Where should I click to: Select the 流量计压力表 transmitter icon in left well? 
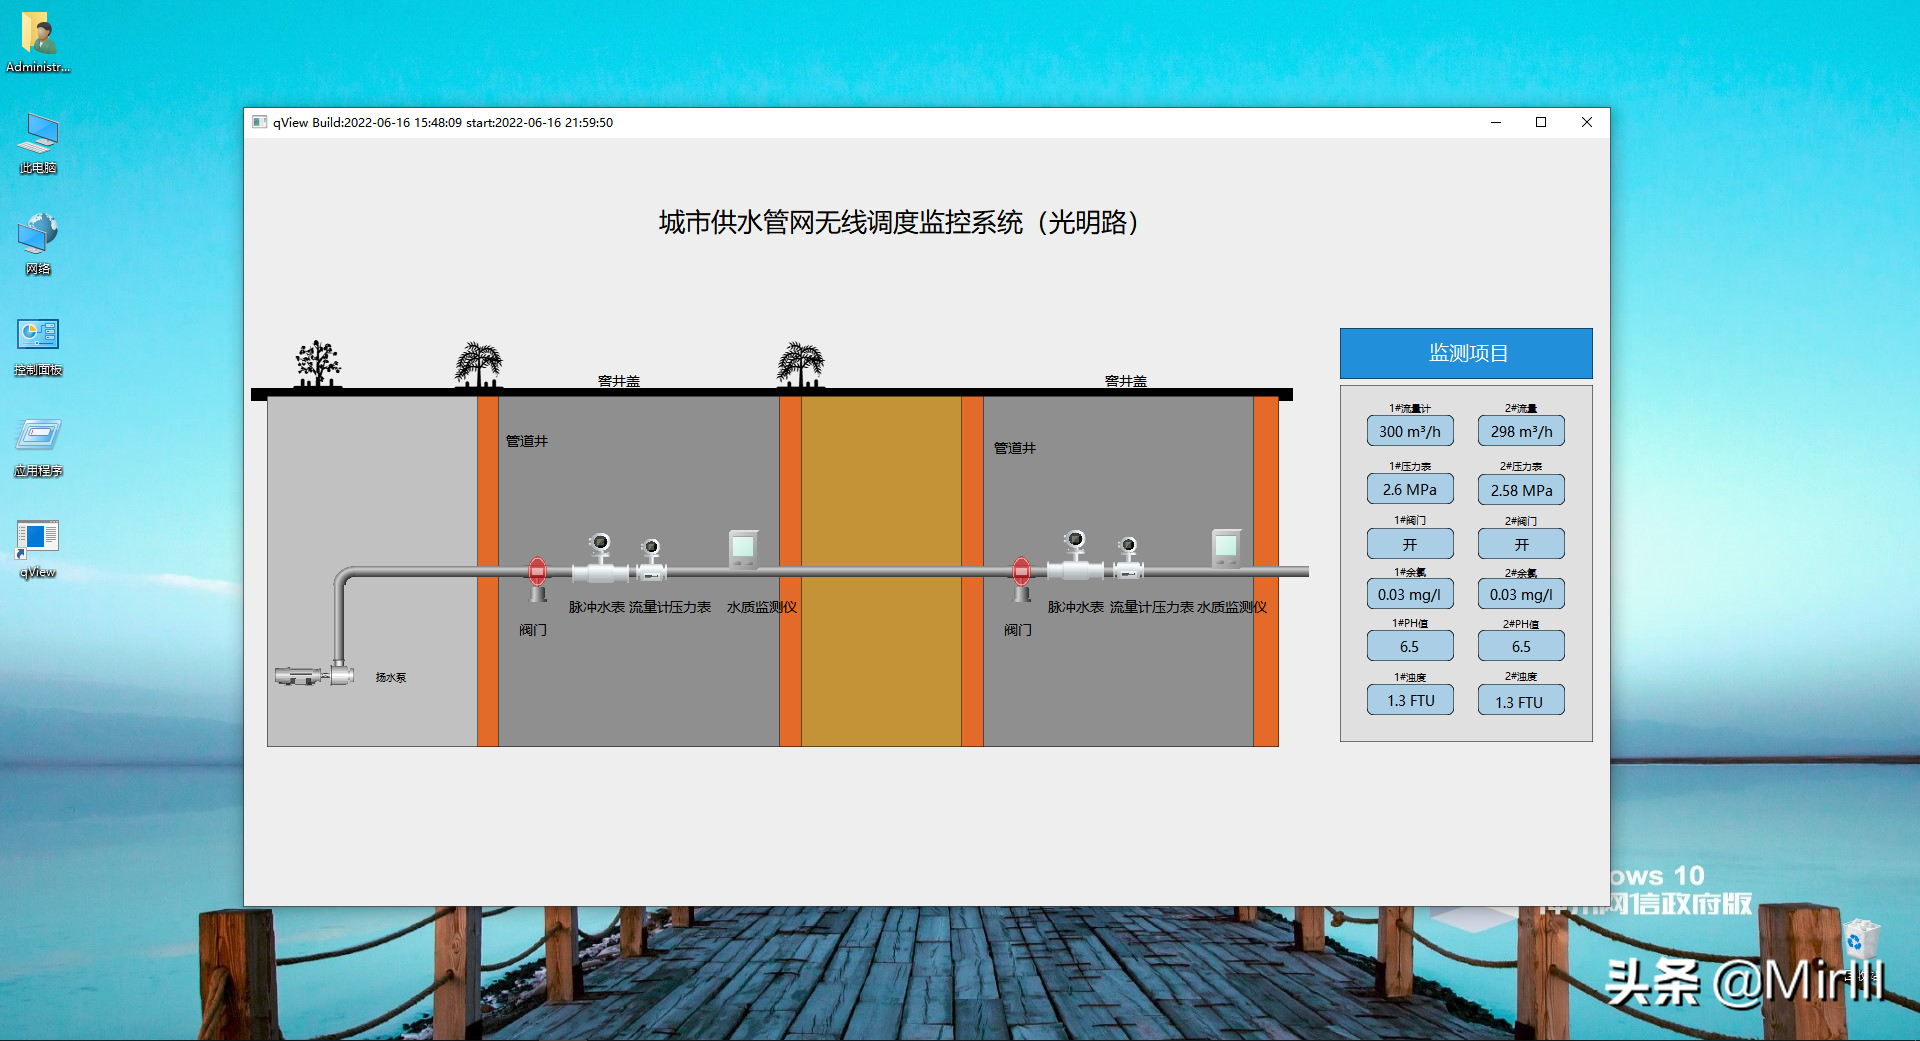(652, 560)
